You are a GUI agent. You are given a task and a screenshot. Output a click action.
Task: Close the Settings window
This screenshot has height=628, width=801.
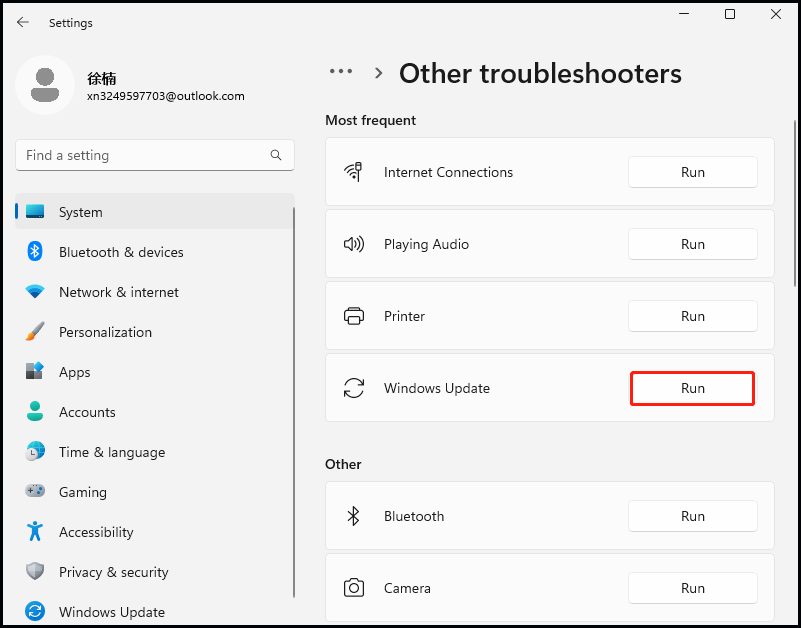coord(775,14)
